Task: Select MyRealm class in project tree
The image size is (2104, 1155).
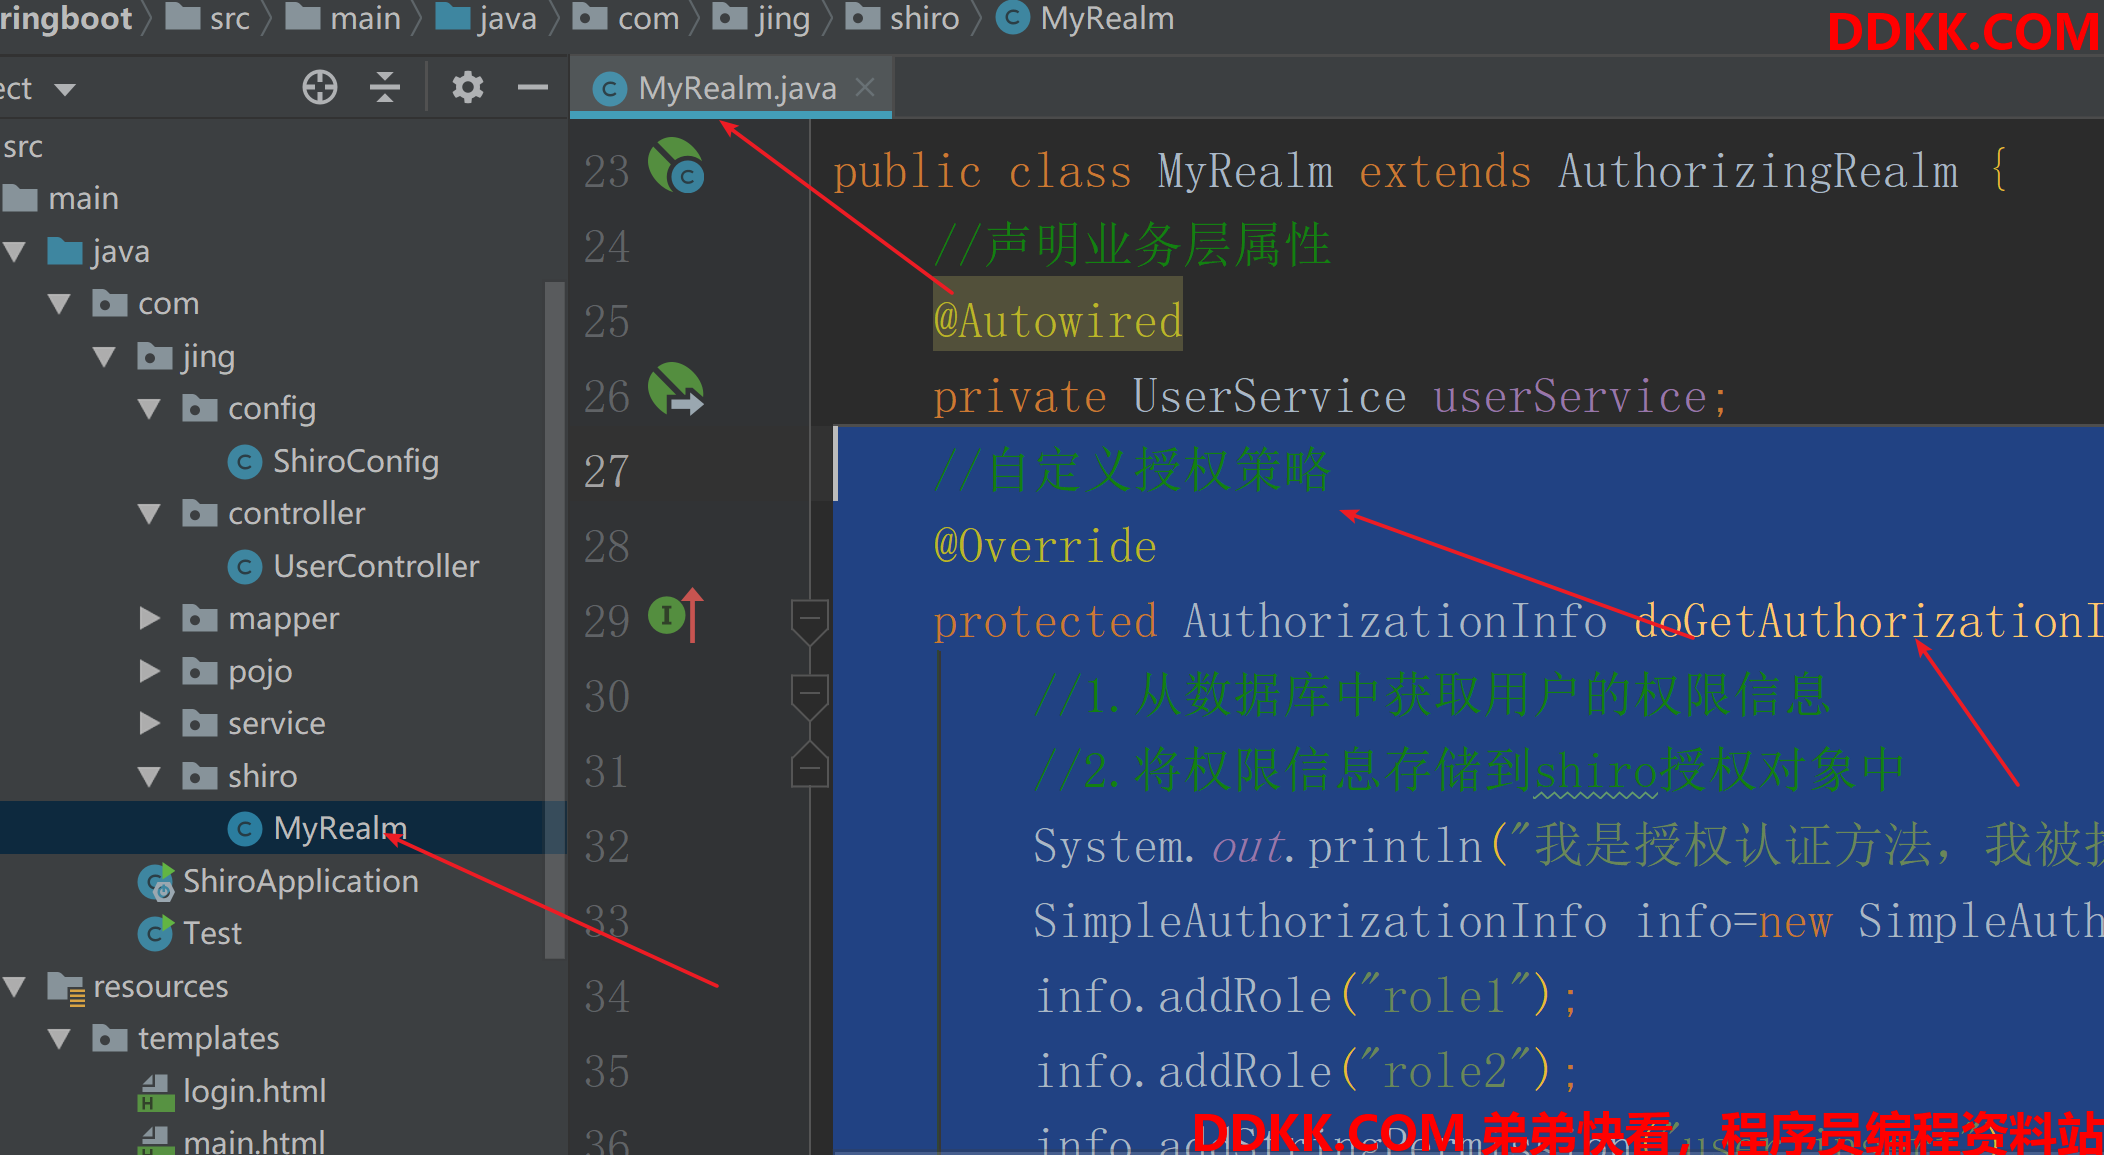Action: tap(340, 828)
